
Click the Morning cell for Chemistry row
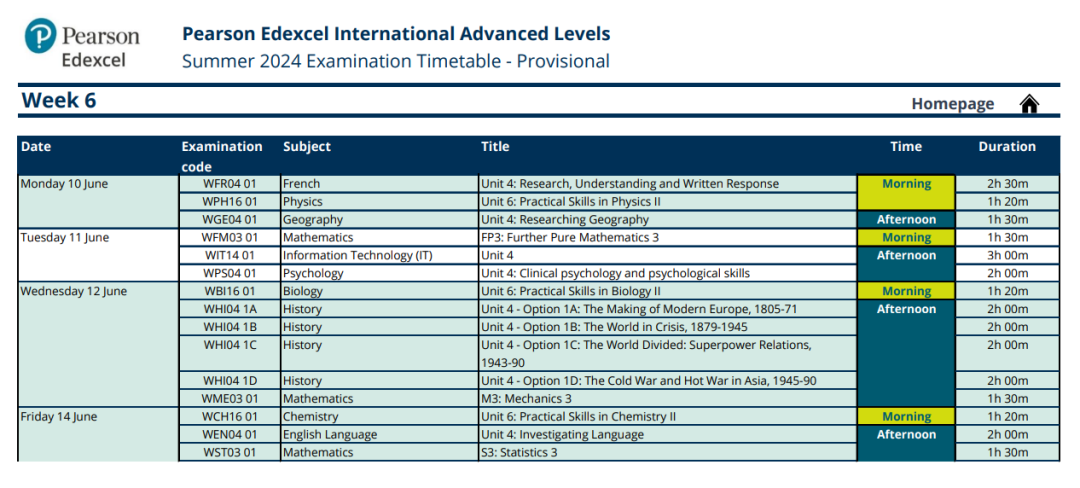[x=906, y=416]
